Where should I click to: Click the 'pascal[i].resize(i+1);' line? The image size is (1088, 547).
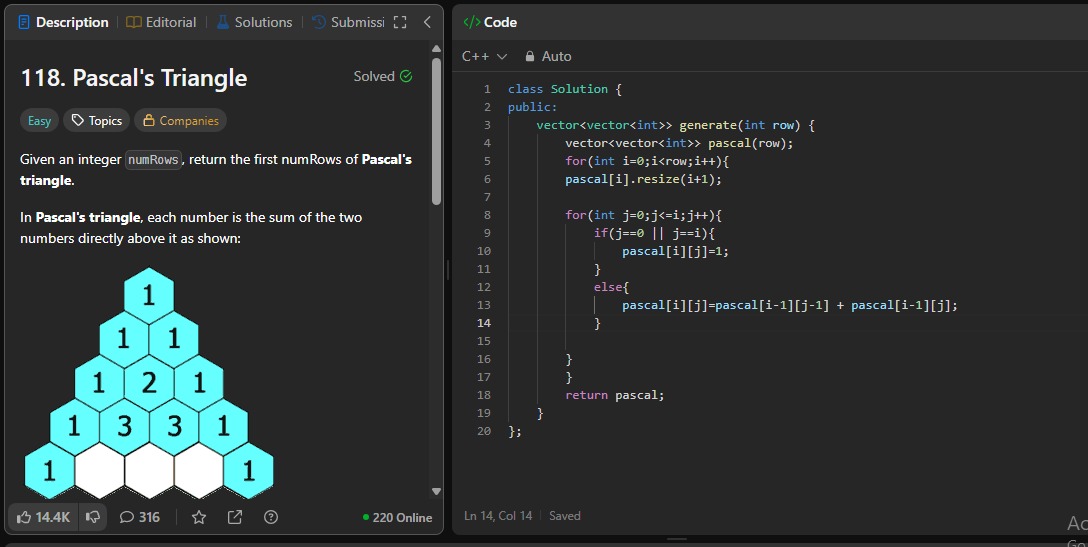(643, 179)
